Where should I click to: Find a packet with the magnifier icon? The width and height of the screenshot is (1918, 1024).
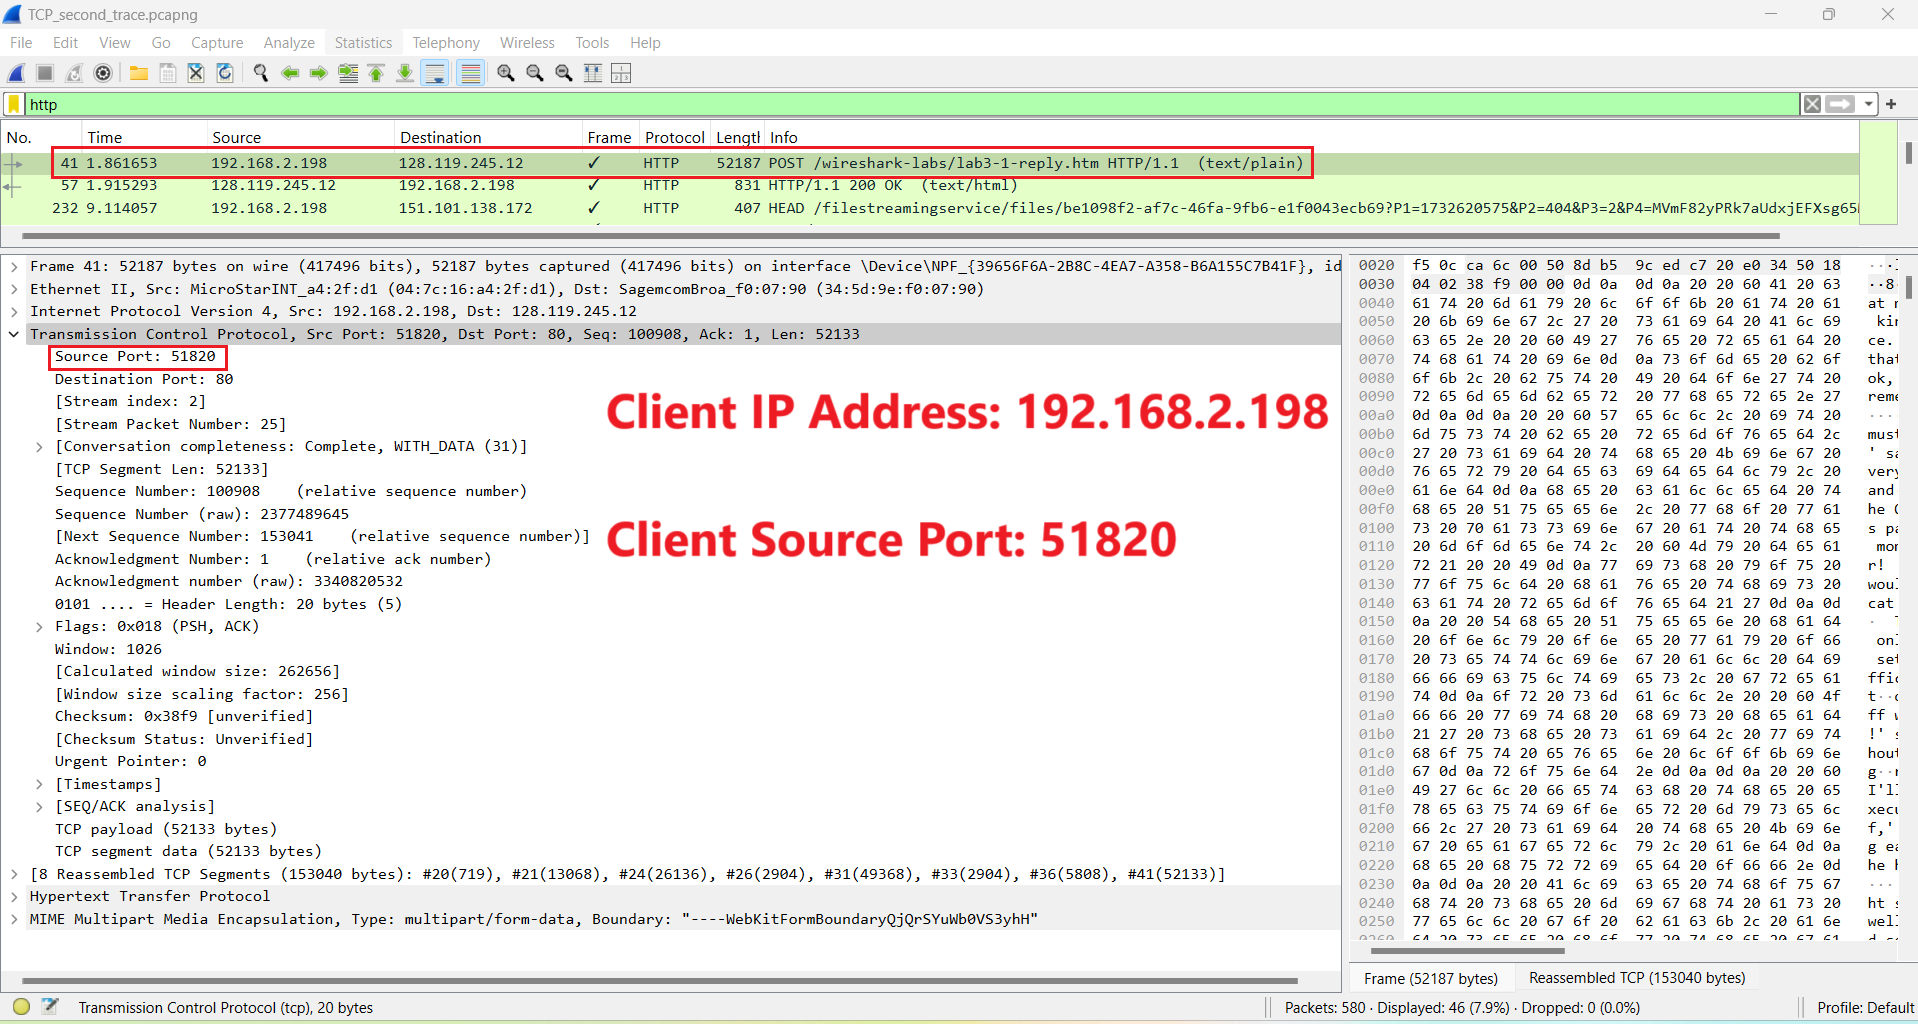click(x=261, y=73)
